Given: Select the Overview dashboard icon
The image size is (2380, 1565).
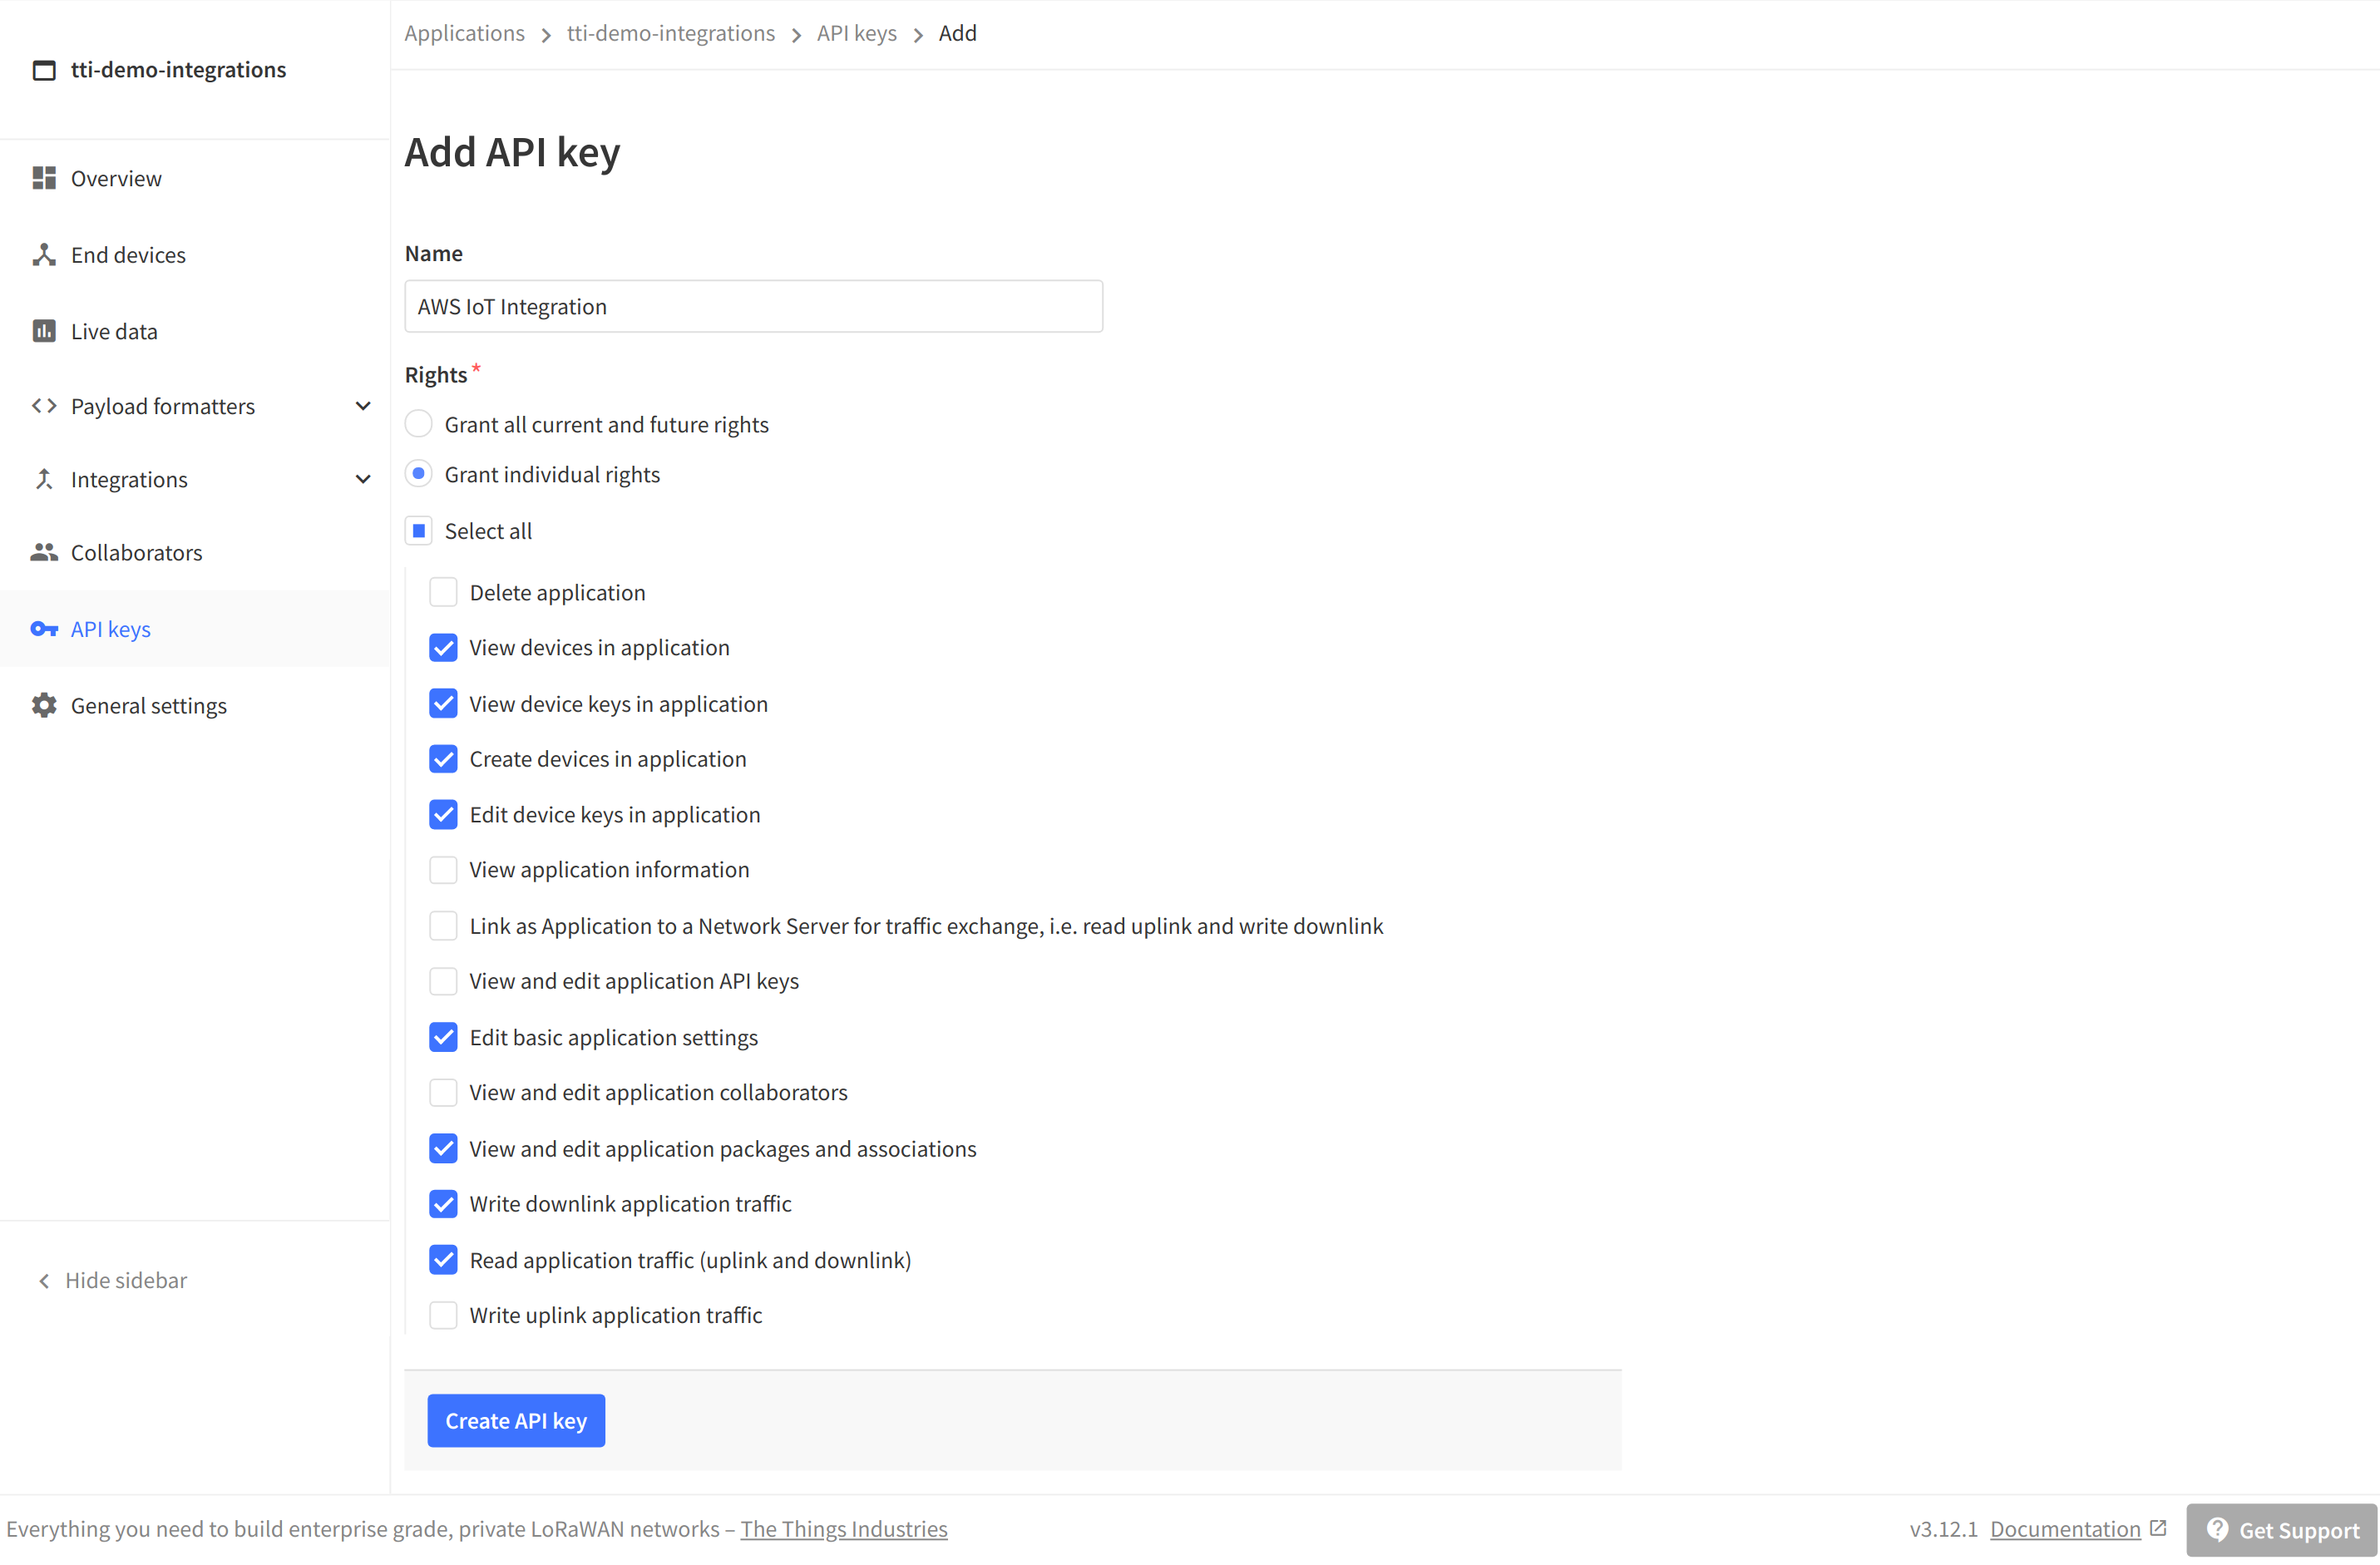Looking at the screenshot, I should tap(43, 178).
